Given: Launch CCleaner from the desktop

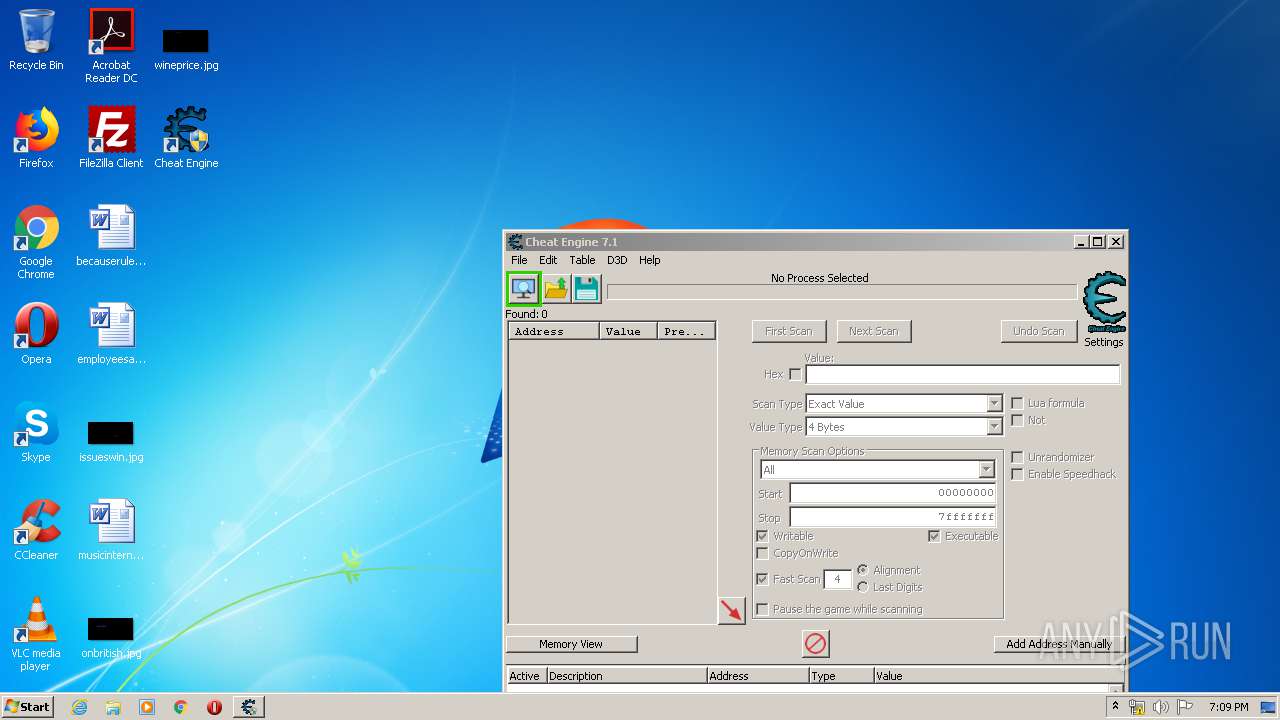Looking at the screenshot, I should 36,530.
